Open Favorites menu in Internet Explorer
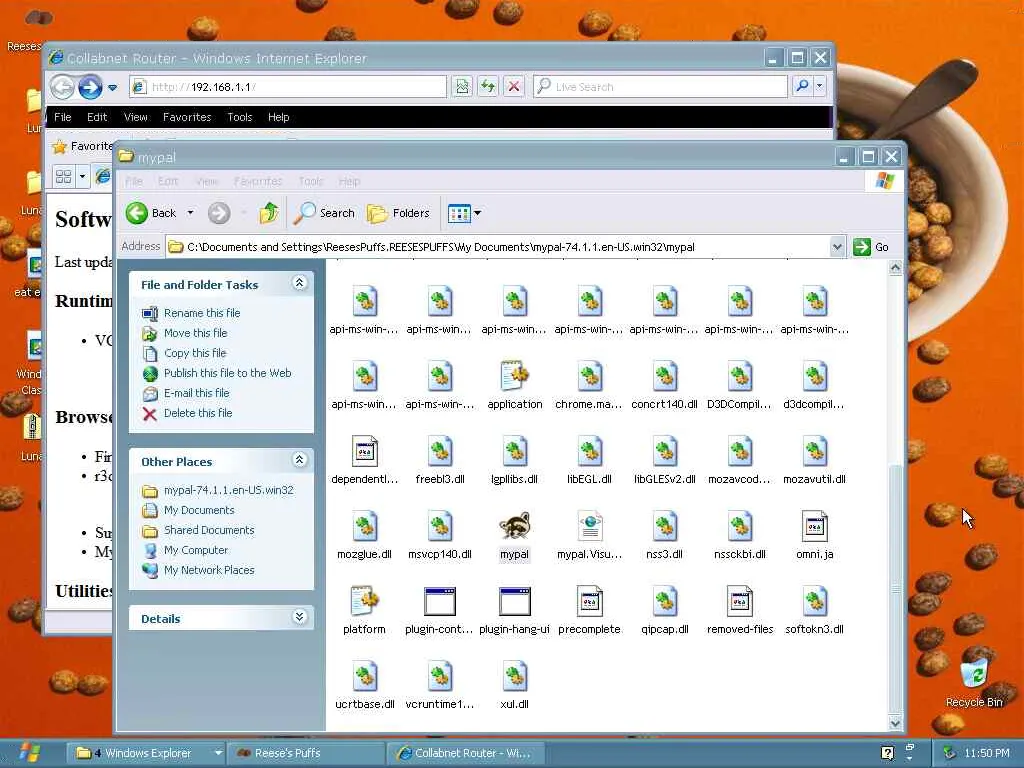The height and width of the screenshot is (768, 1024). pyautogui.click(x=187, y=117)
